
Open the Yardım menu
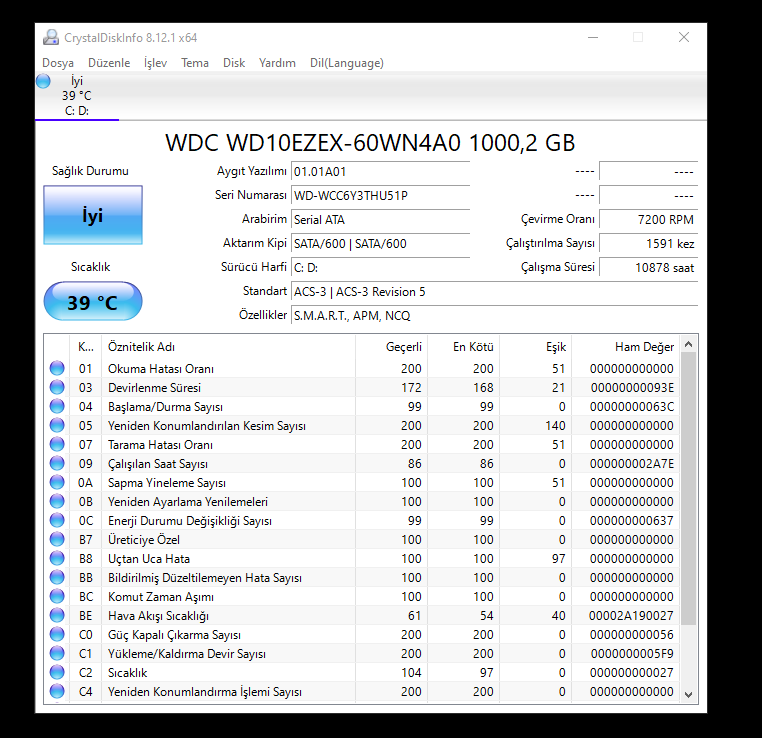[277, 63]
